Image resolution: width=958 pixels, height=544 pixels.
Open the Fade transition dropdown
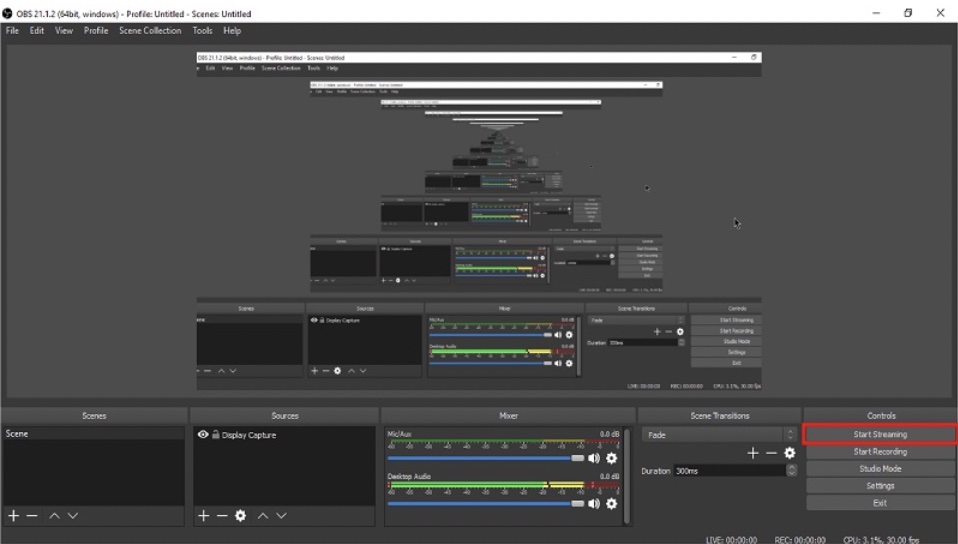719,435
